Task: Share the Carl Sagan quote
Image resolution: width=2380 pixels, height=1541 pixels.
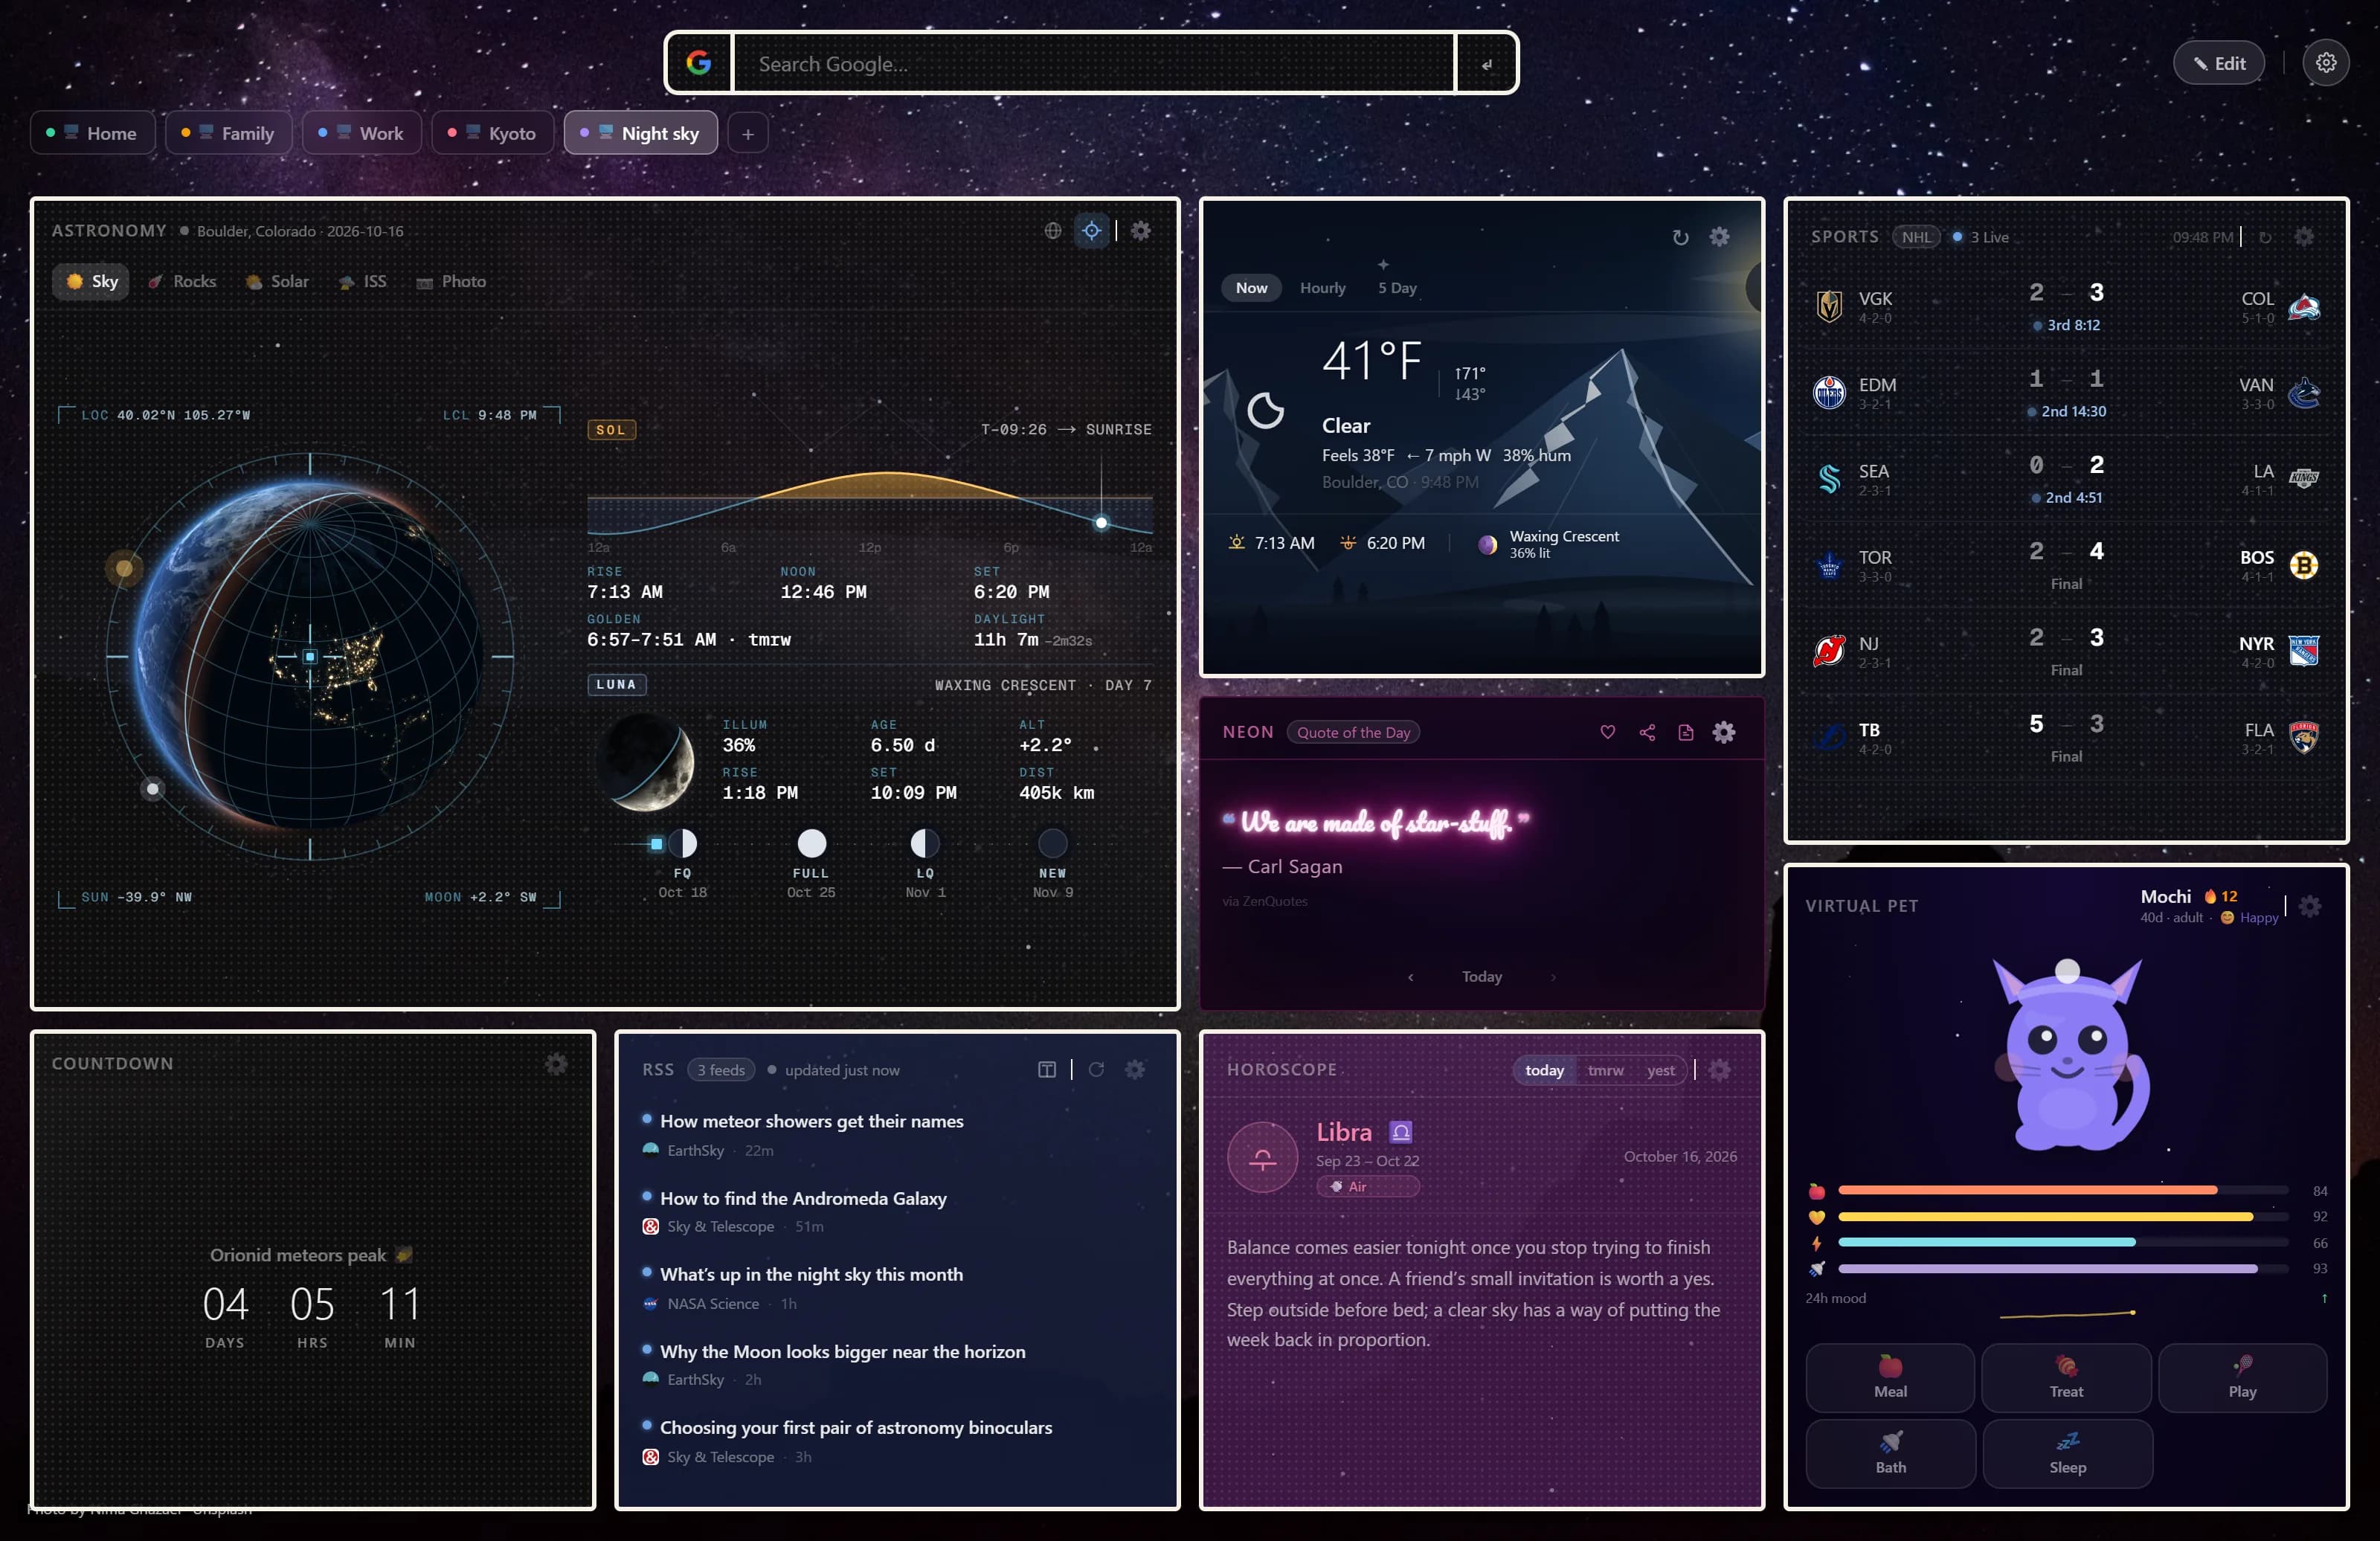Action: (x=1647, y=732)
